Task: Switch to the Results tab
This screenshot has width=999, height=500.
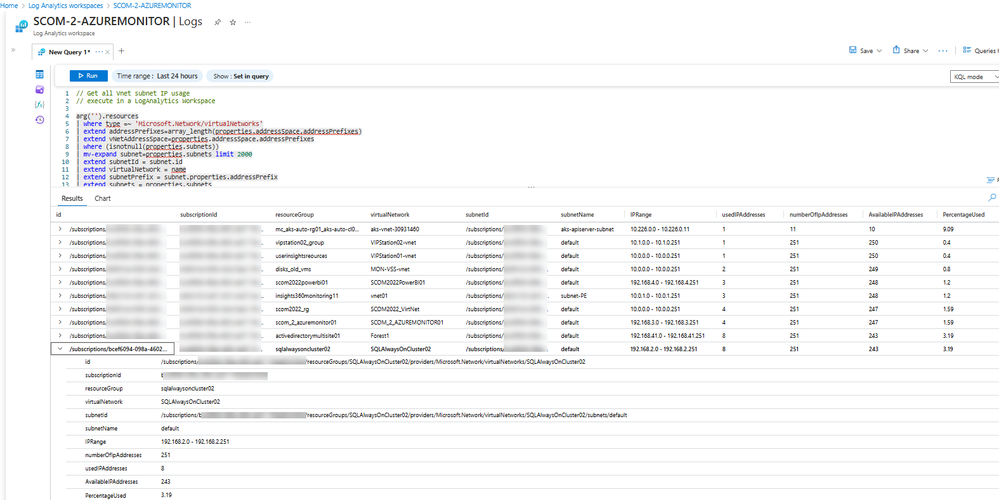Action: coord(72,198)
